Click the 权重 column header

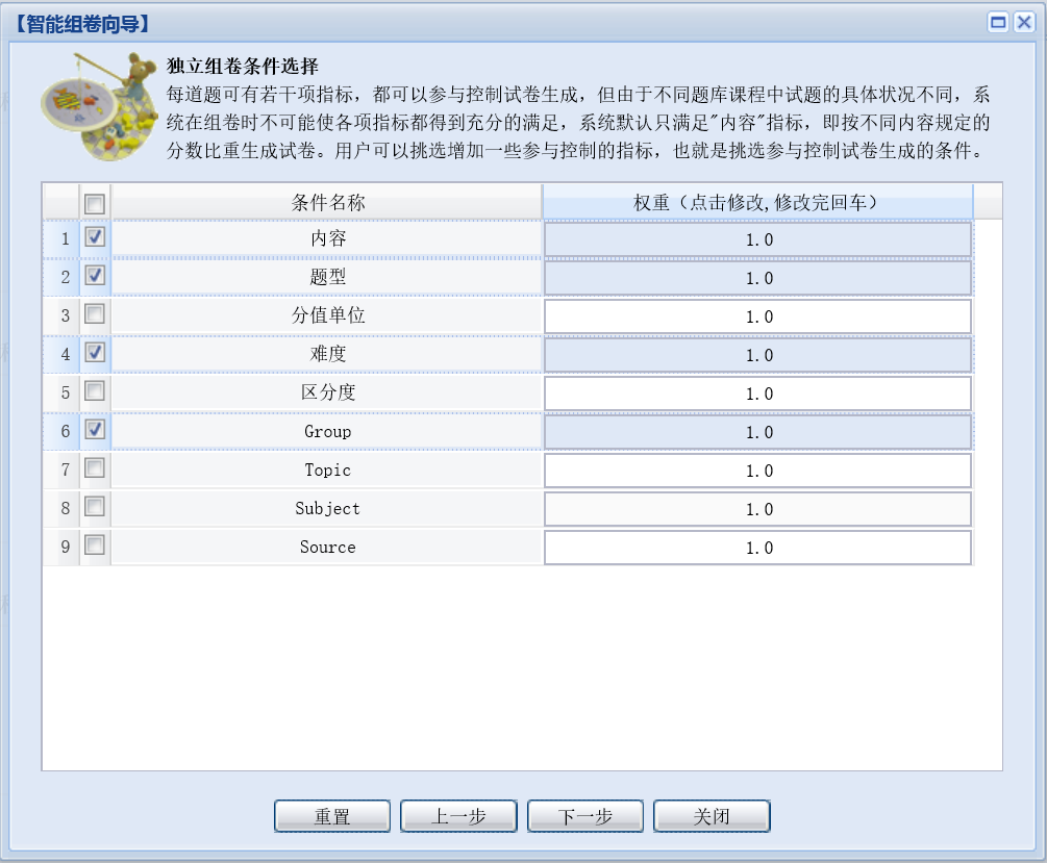click(757, 202)
